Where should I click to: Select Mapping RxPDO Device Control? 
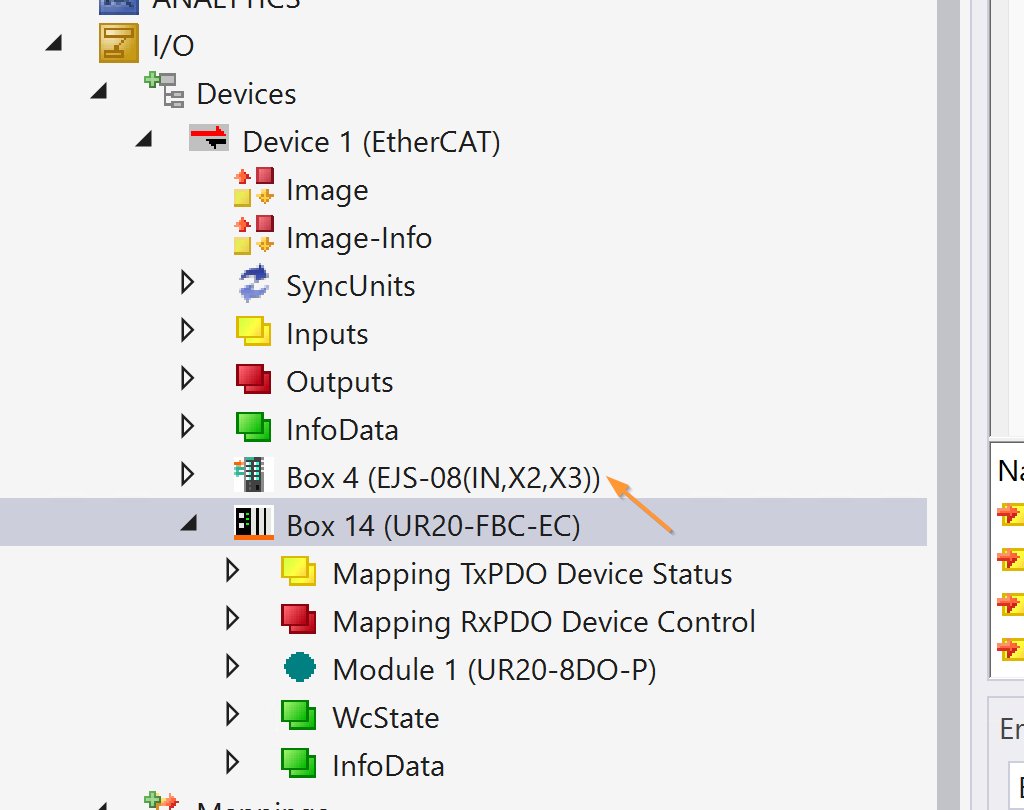(543, 622)
